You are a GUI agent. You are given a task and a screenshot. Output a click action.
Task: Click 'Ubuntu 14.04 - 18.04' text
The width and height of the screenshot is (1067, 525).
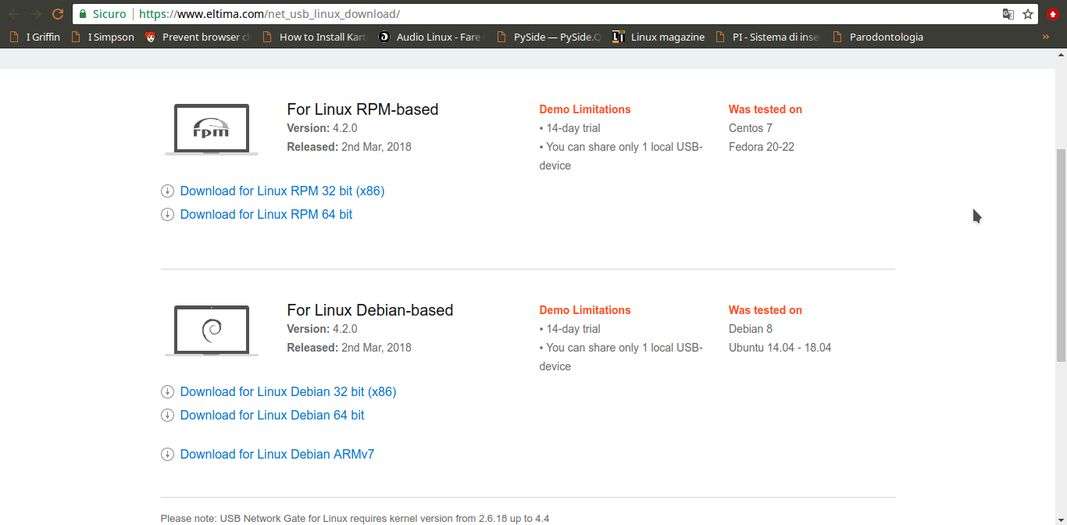(780, 348)
